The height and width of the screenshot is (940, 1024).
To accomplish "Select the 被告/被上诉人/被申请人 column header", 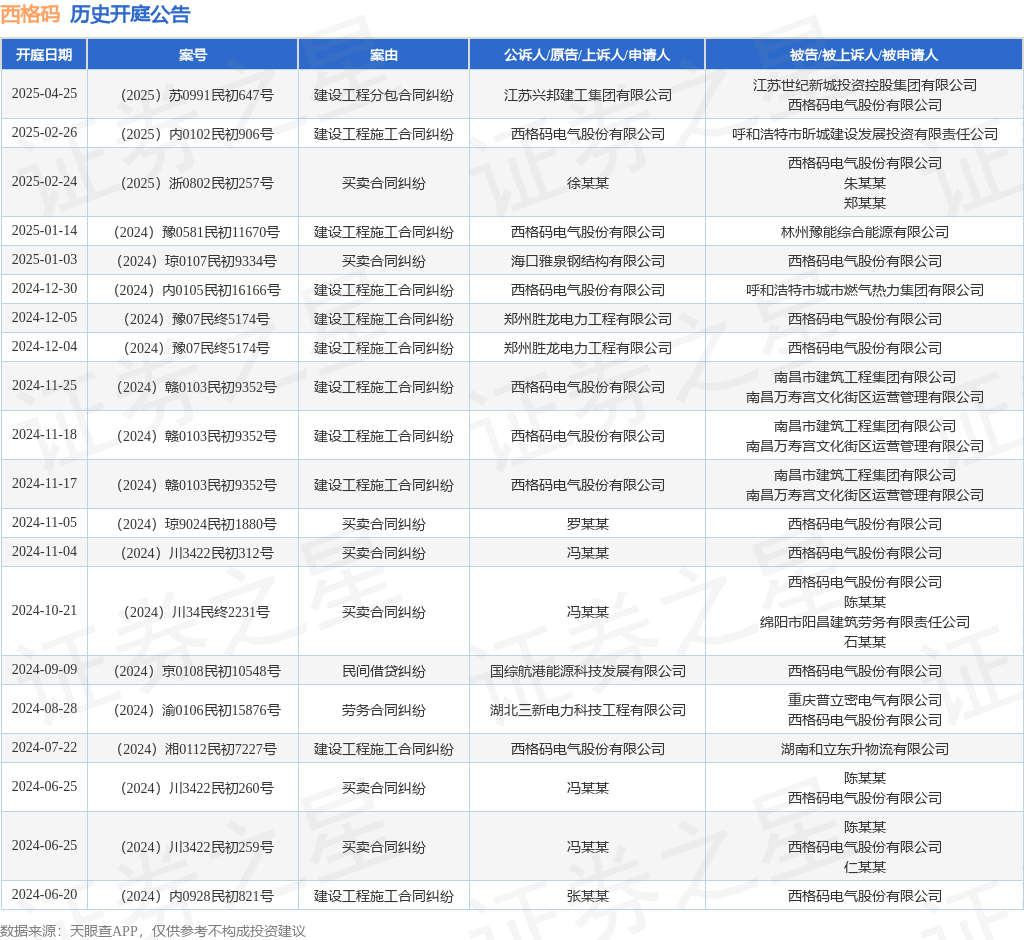I will (x=864, y=55).
